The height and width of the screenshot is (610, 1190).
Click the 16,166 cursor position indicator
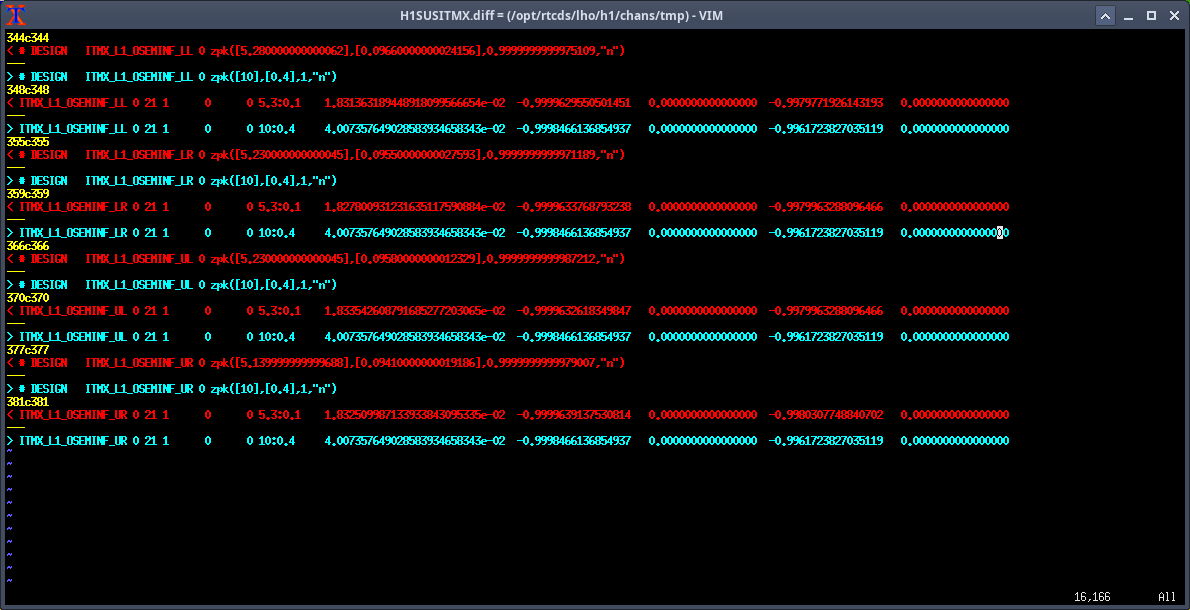pos(1092,597)
